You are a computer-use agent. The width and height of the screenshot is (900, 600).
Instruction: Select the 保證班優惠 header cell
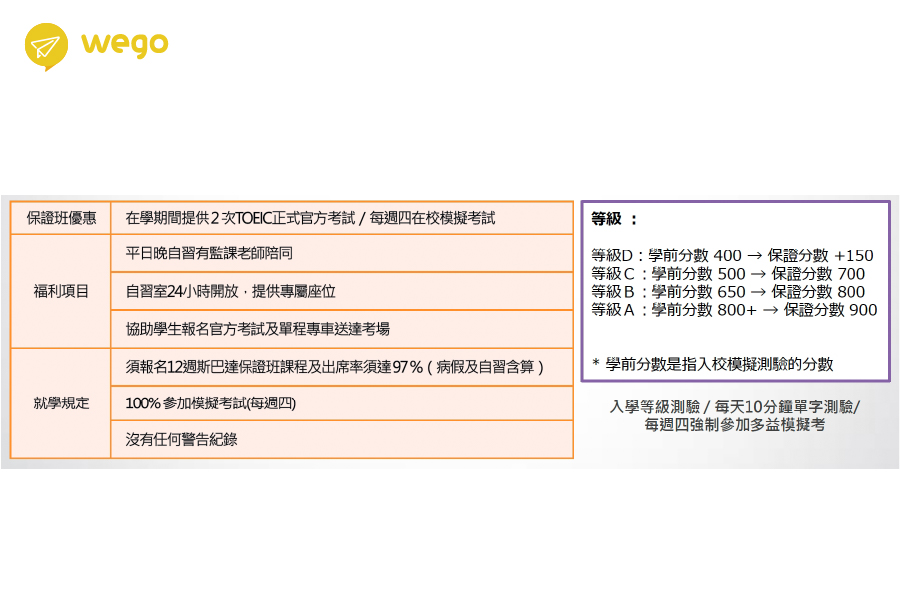pos(61,217)
